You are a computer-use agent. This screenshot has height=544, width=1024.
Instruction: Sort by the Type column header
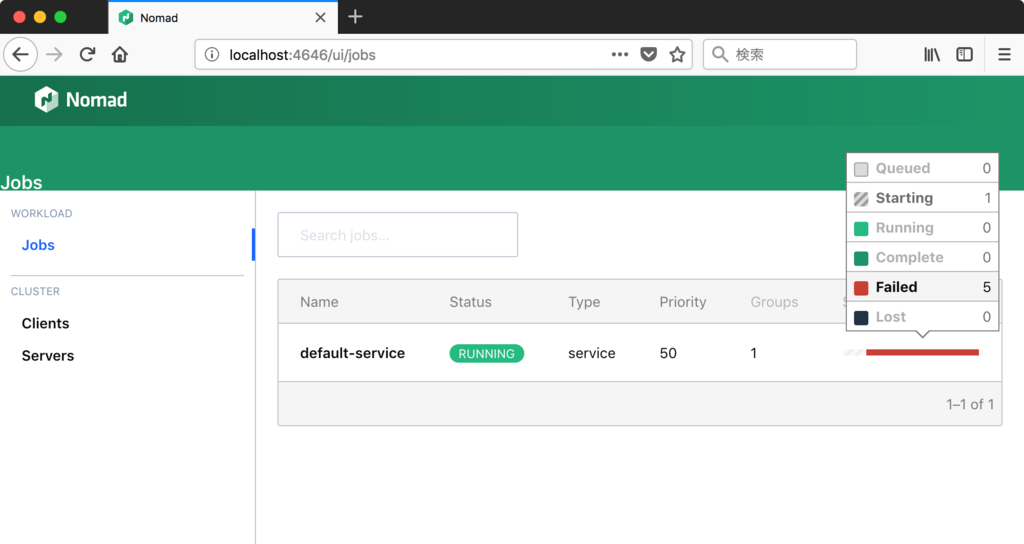click(x=584, y=302)
